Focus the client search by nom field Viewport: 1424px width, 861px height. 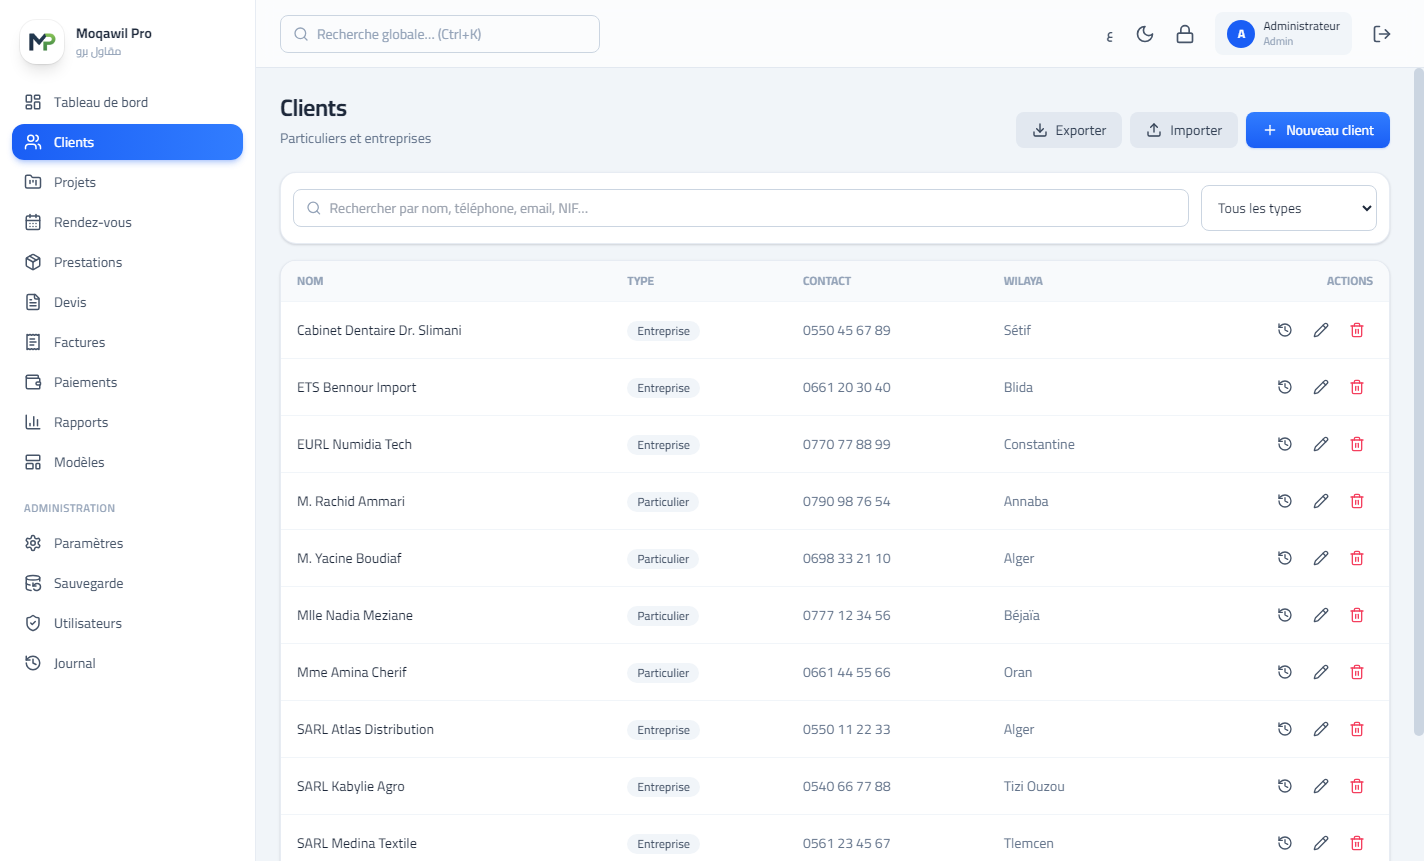click(x=740, y=208)
